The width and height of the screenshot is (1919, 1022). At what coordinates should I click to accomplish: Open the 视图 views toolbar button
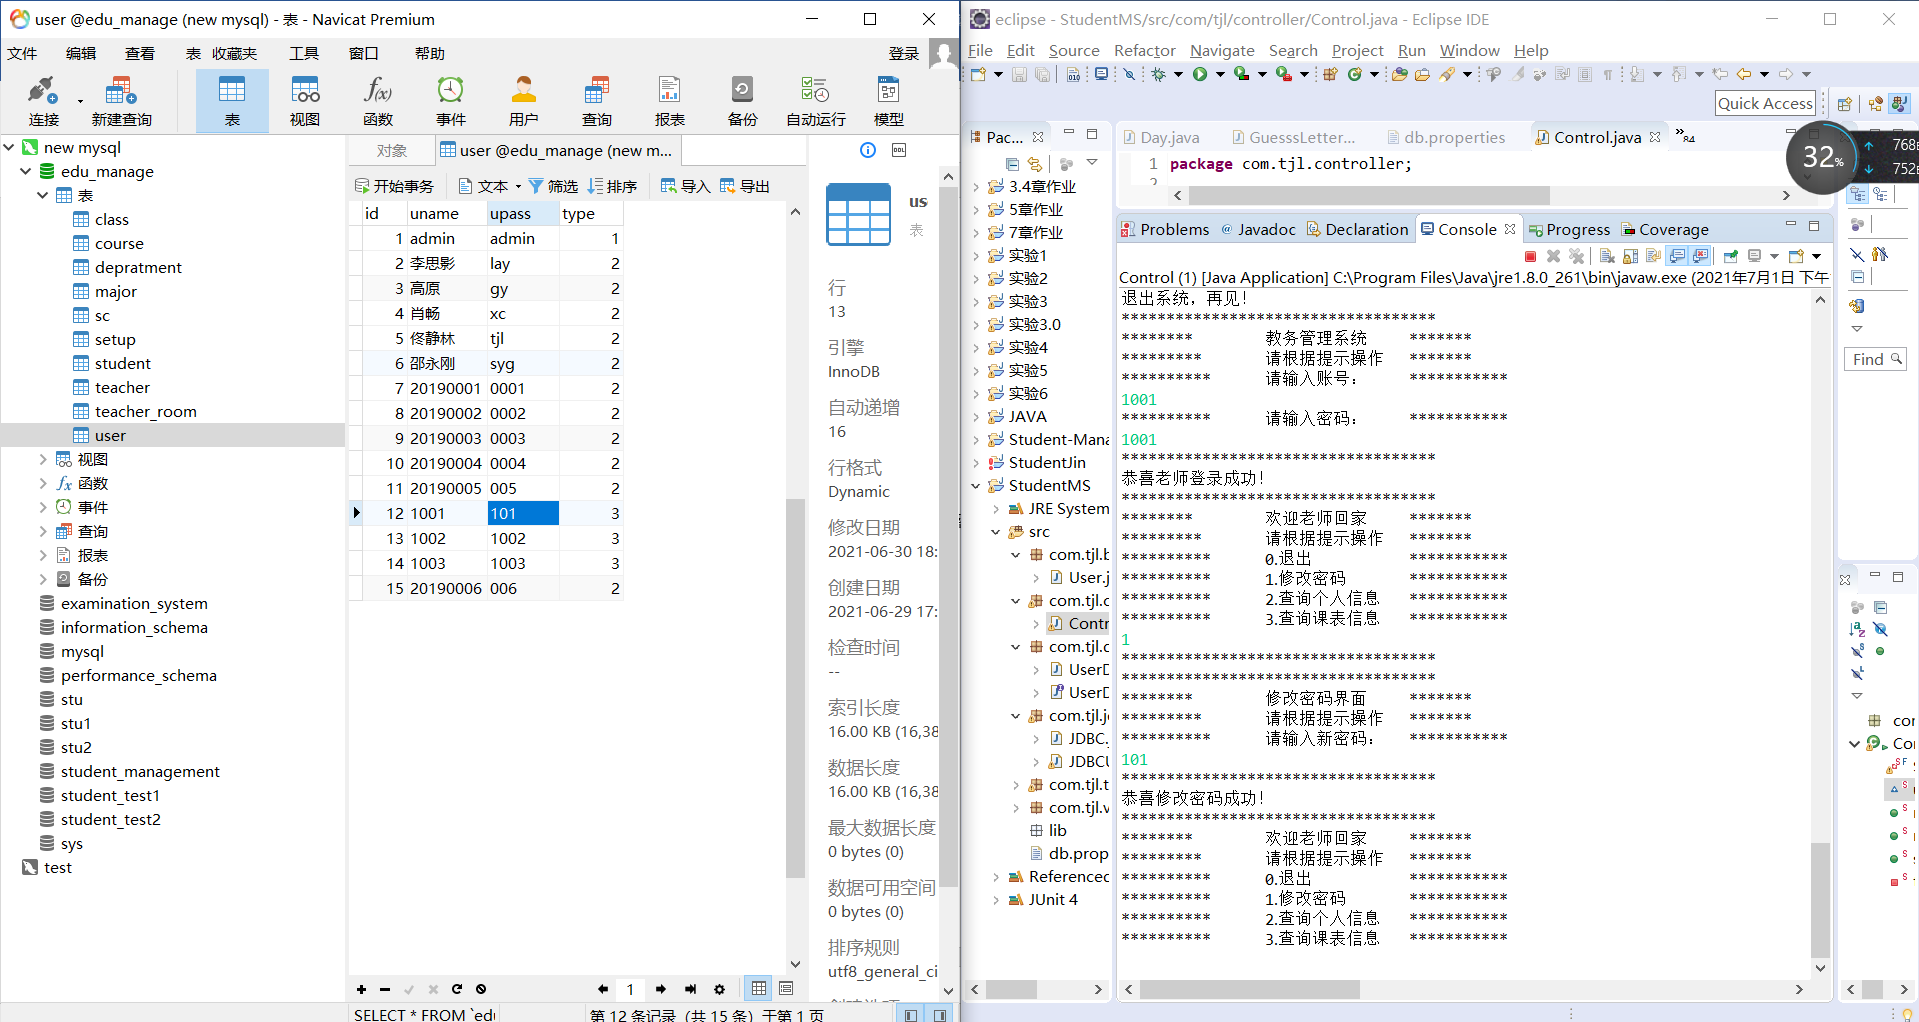[x=305, y=101]
